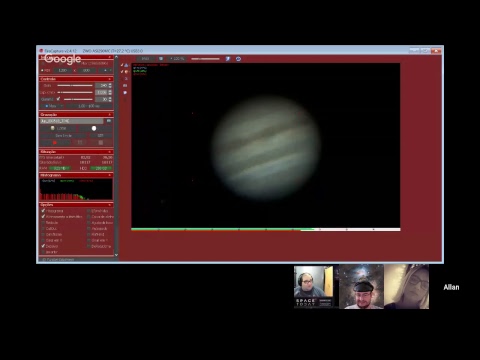
Task: Enable the CutOut option checkbox
Action: (x=43, y=229)
